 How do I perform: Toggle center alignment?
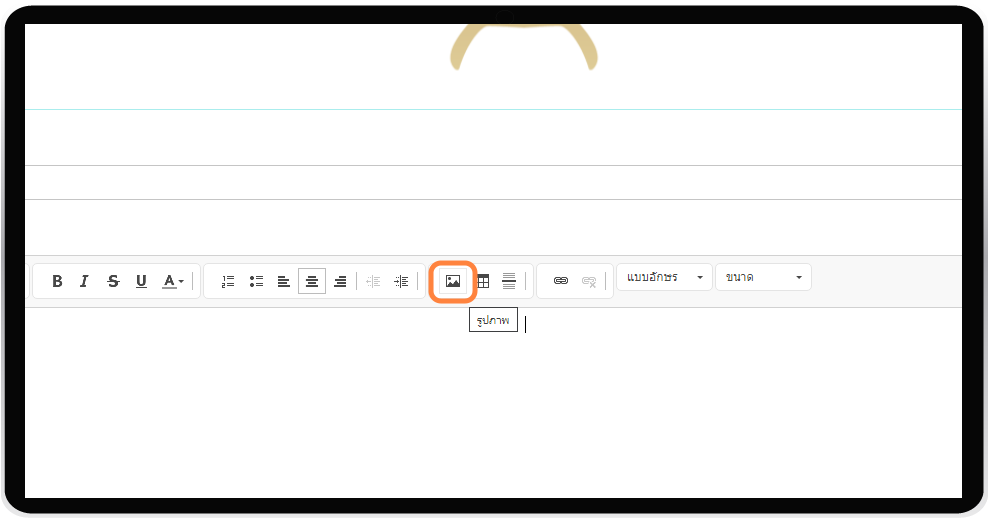click(312, 281)
